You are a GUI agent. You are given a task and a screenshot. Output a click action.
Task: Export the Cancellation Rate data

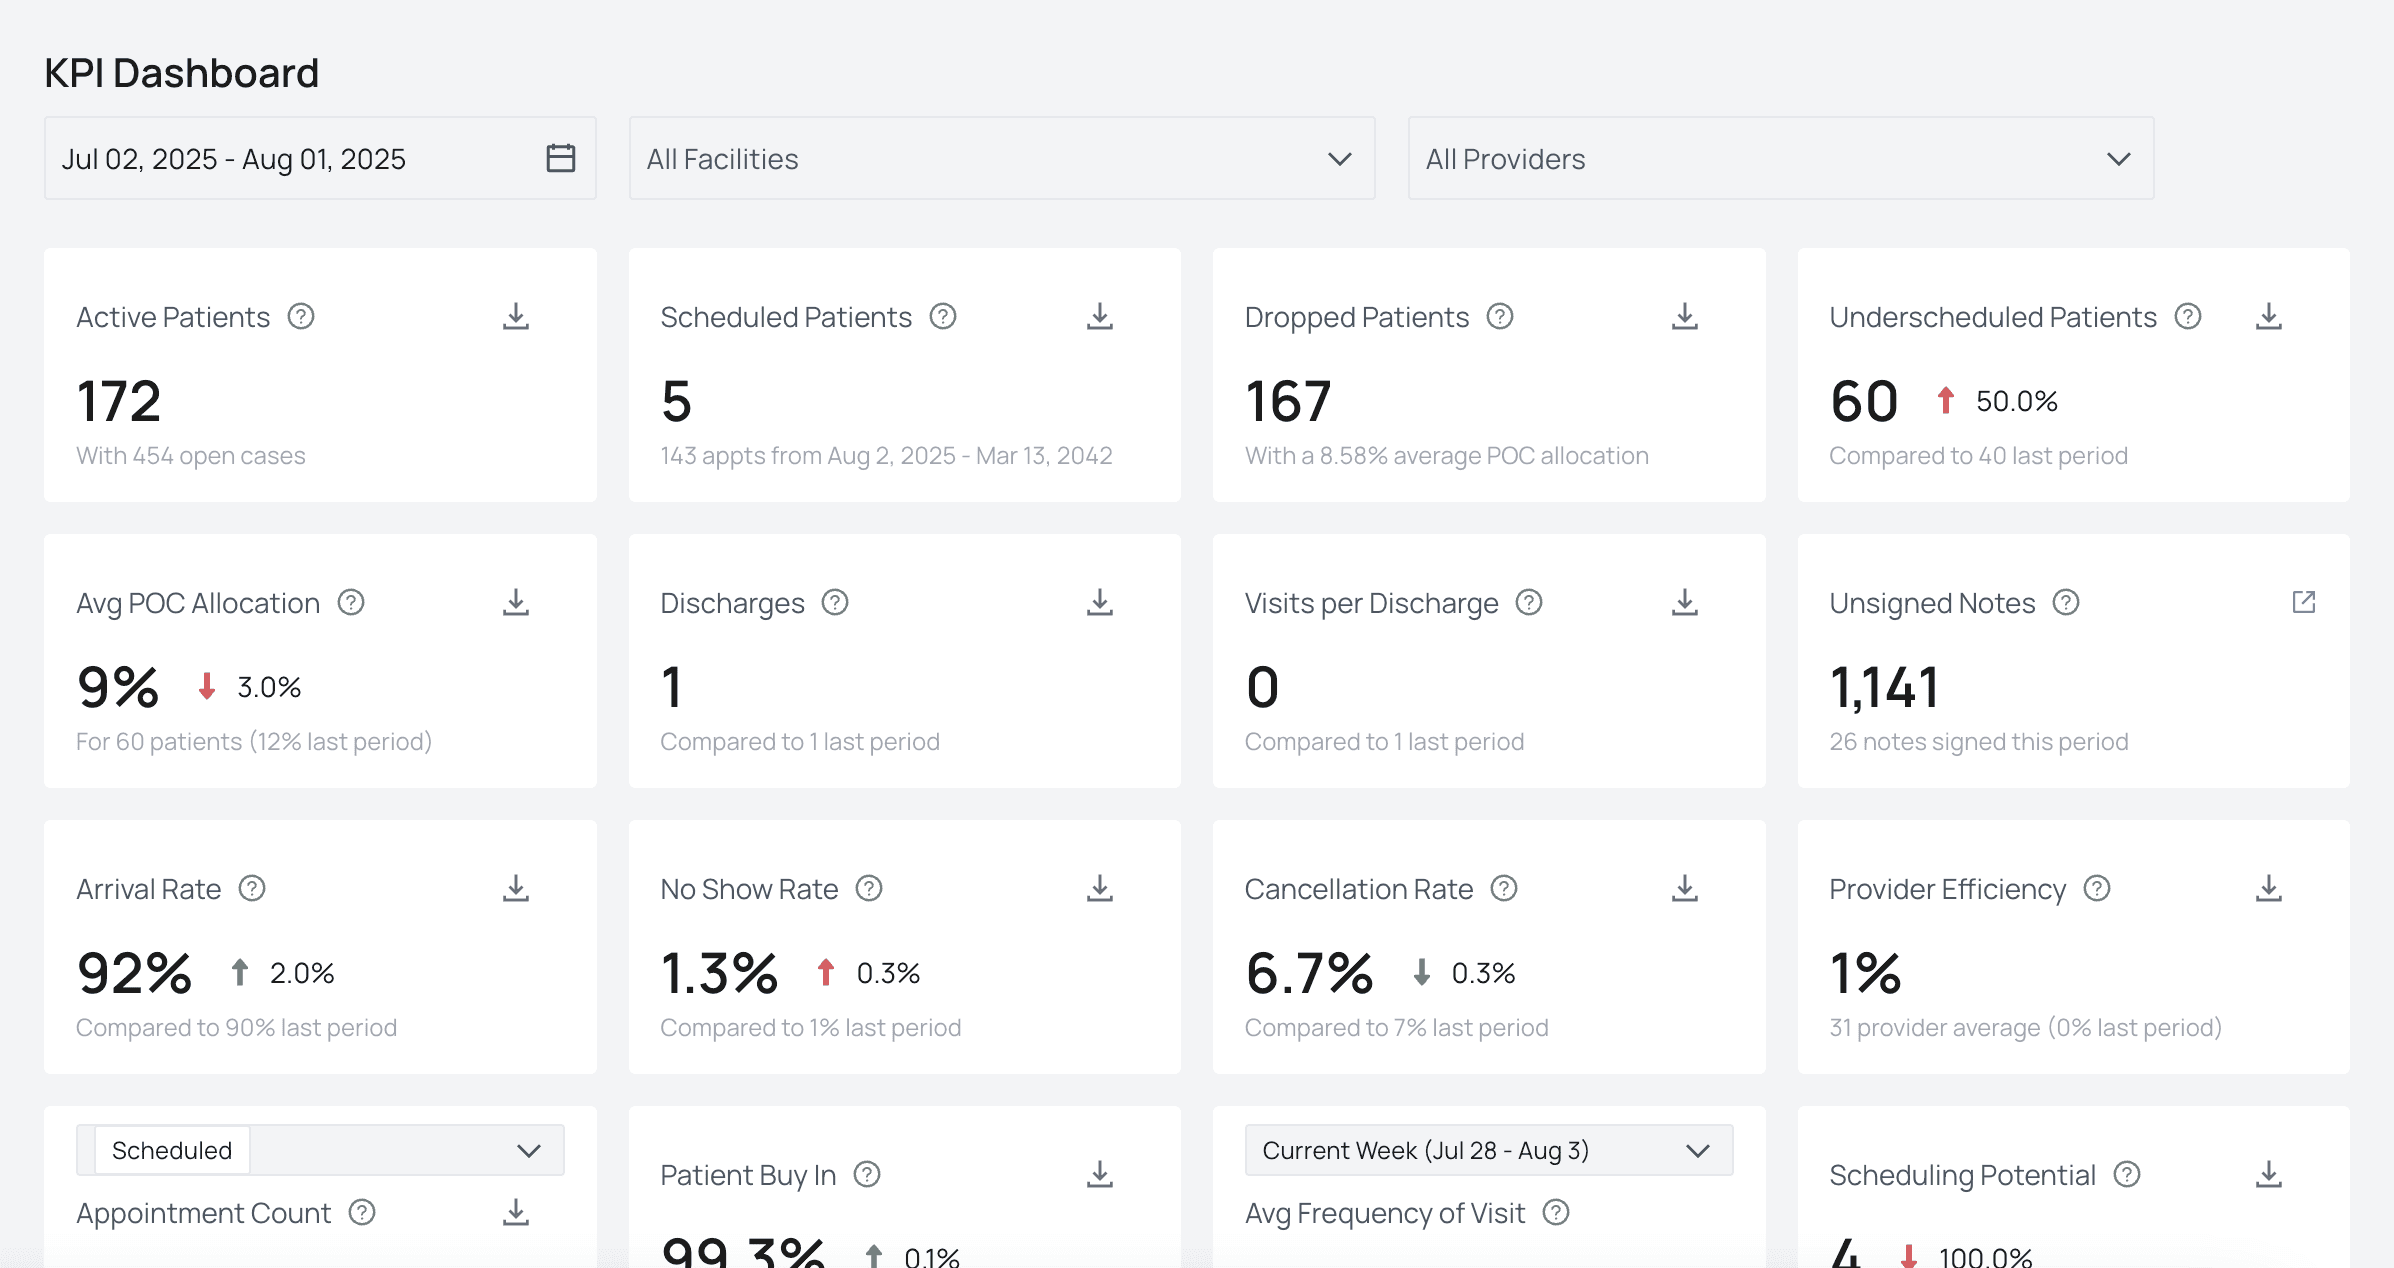[x=1684, y=888]
